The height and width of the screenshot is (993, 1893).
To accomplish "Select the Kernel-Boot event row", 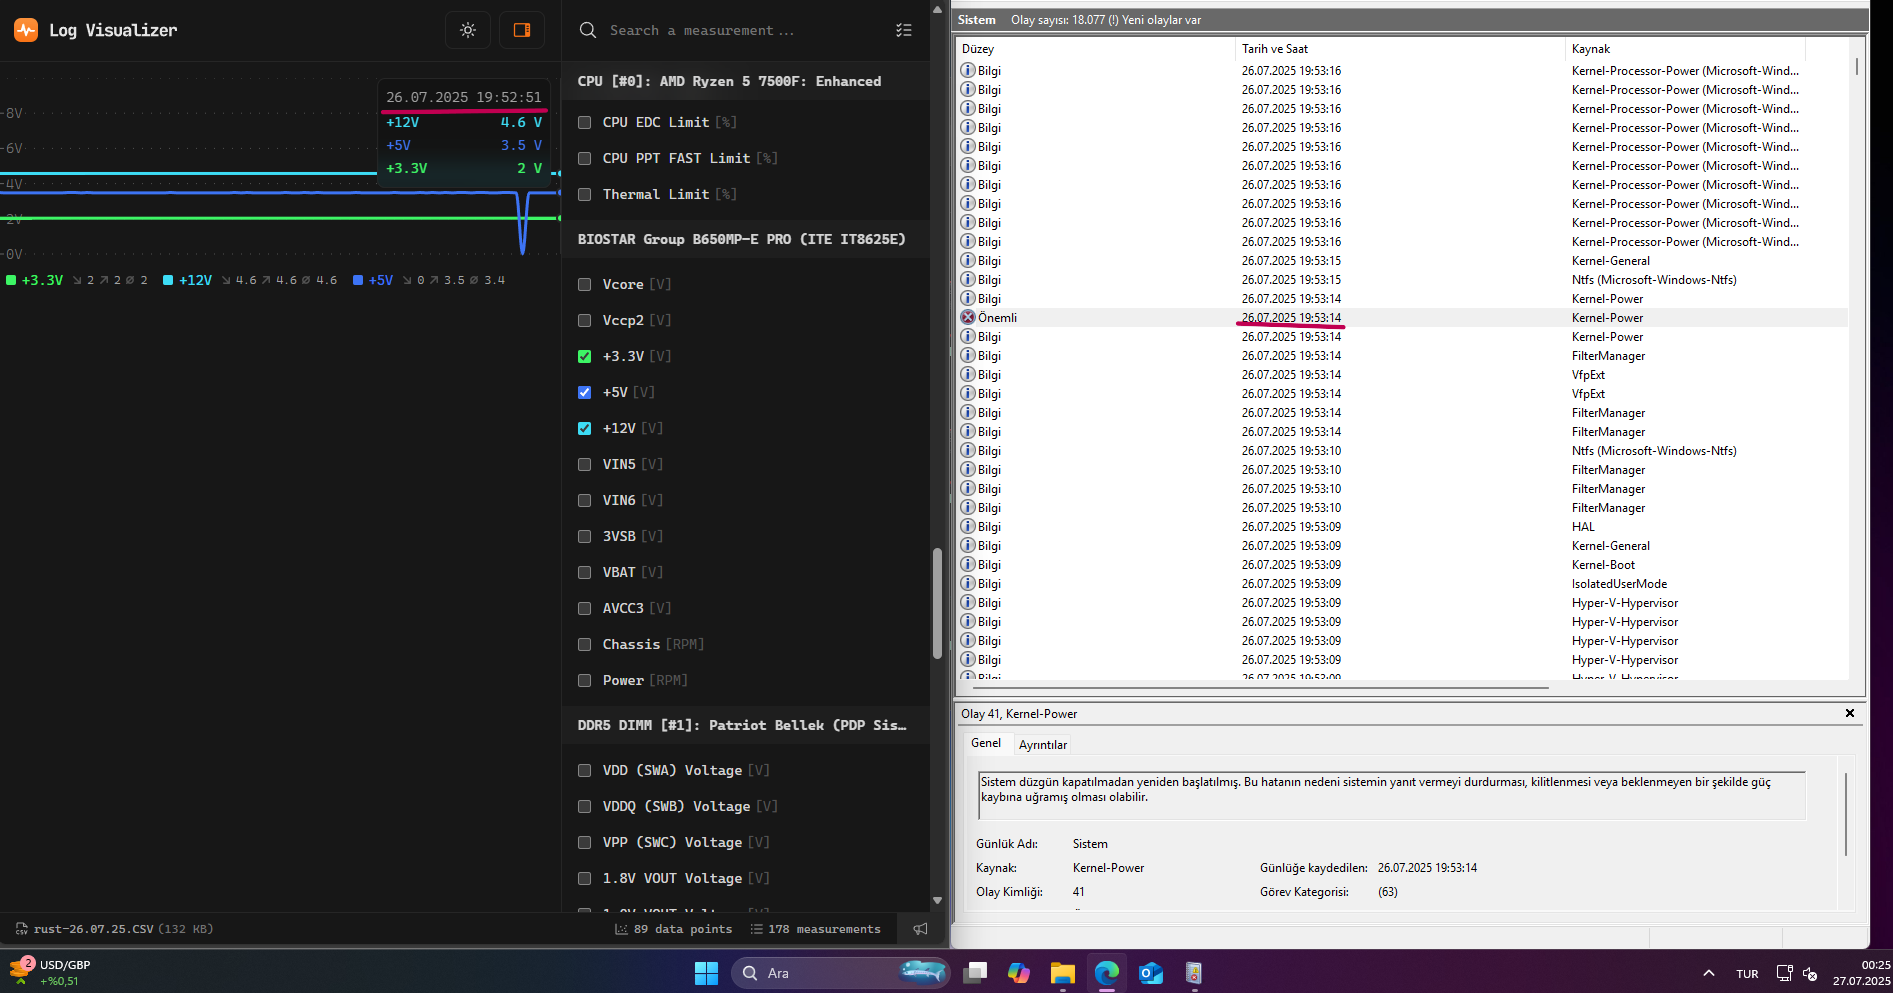I will coord(1400,564).
